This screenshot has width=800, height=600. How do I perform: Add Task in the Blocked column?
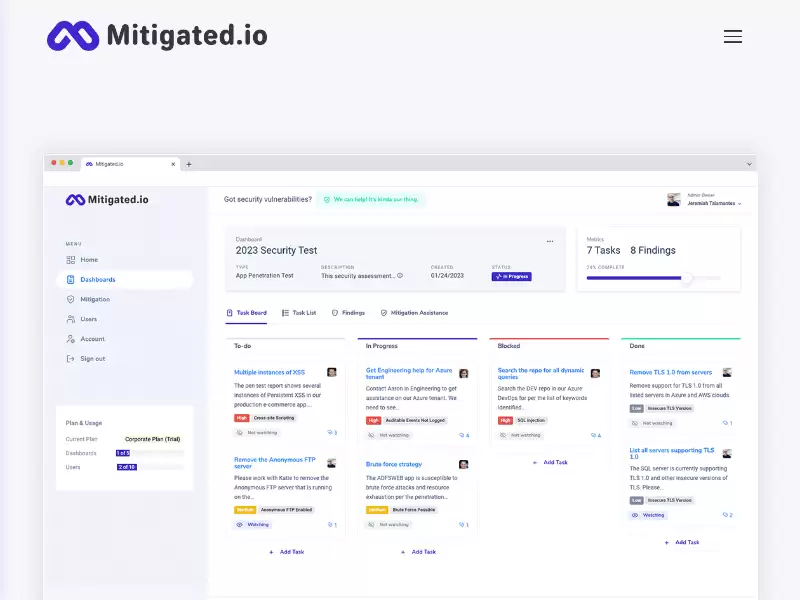coord(550,462)
